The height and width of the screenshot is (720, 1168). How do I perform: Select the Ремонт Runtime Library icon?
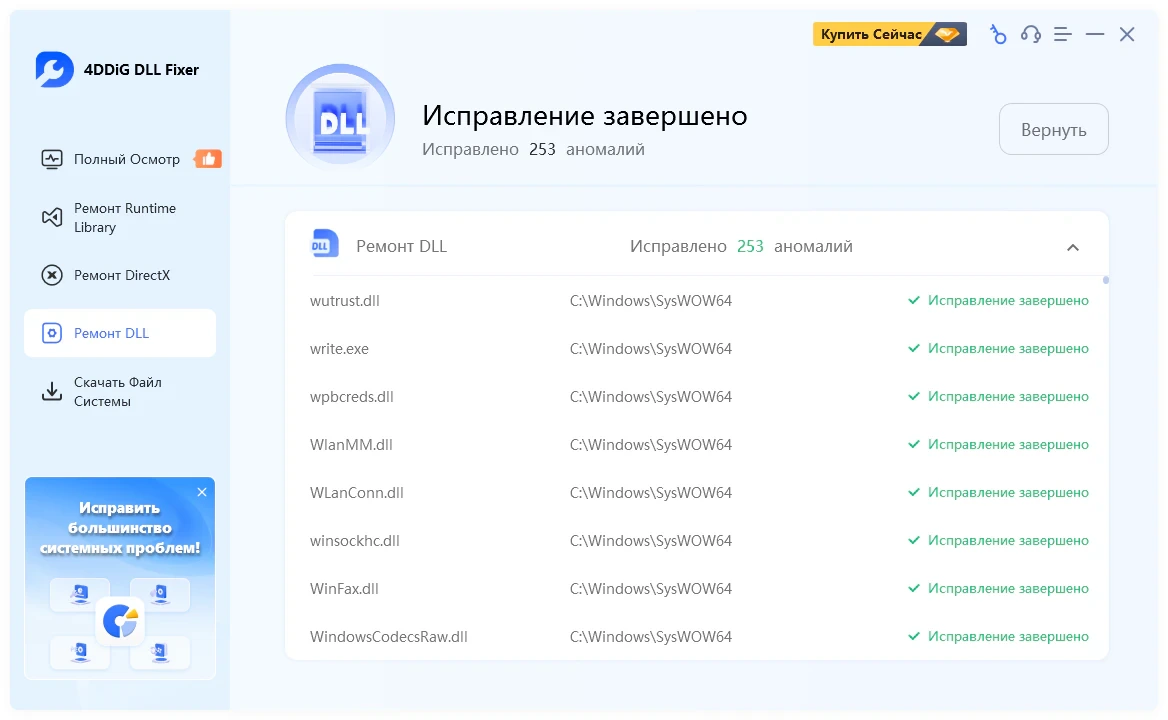pos(52,217)
